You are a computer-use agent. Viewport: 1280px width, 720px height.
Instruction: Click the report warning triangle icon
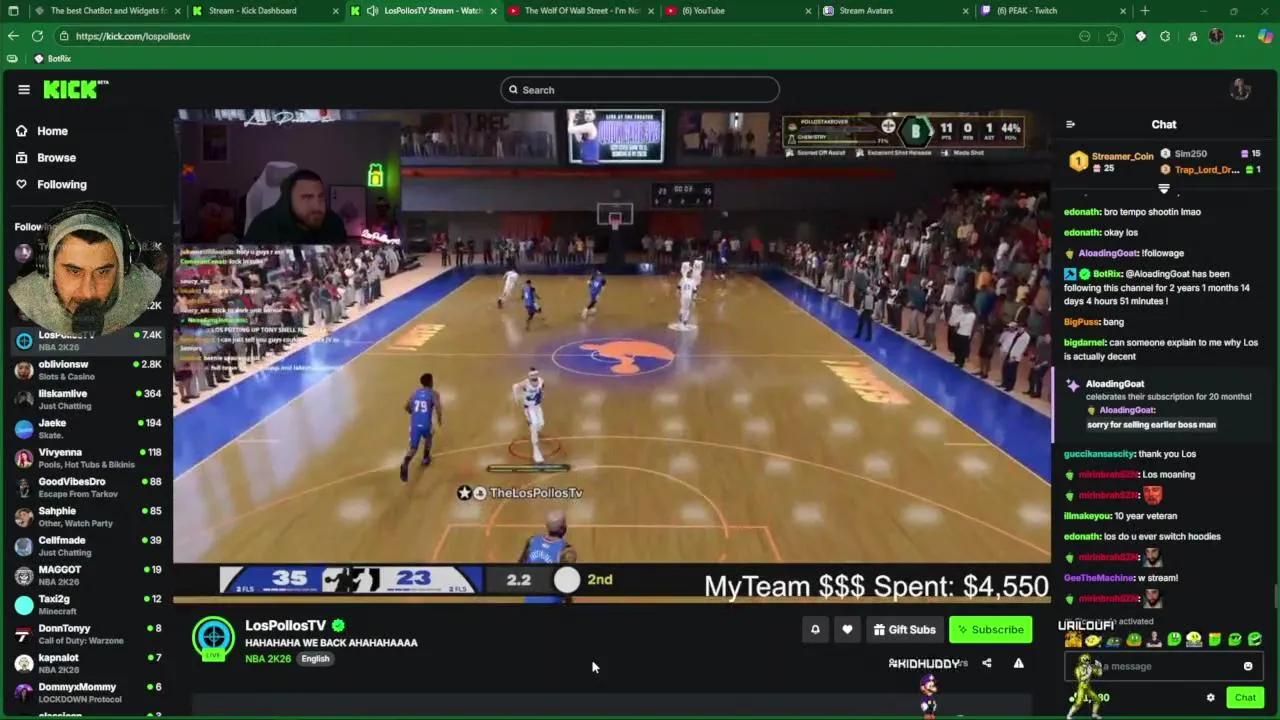point(1018,663)
